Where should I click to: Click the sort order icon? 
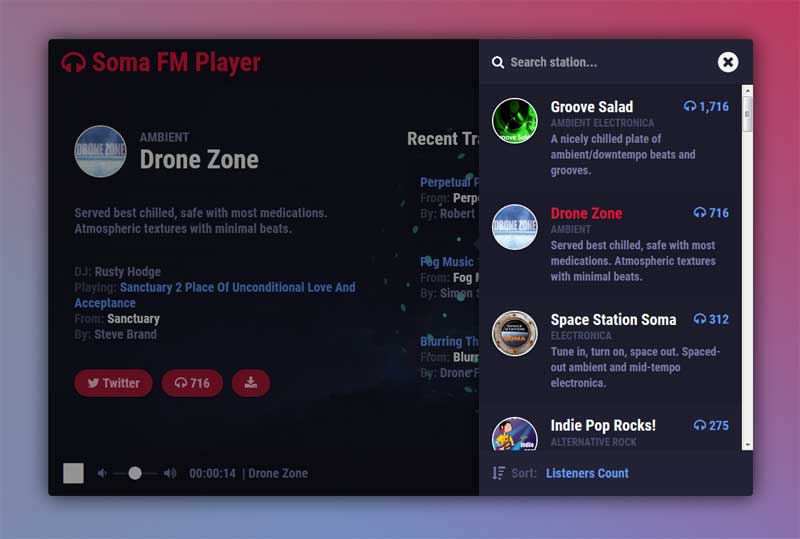pyautogui.click(x=498, y=473)
